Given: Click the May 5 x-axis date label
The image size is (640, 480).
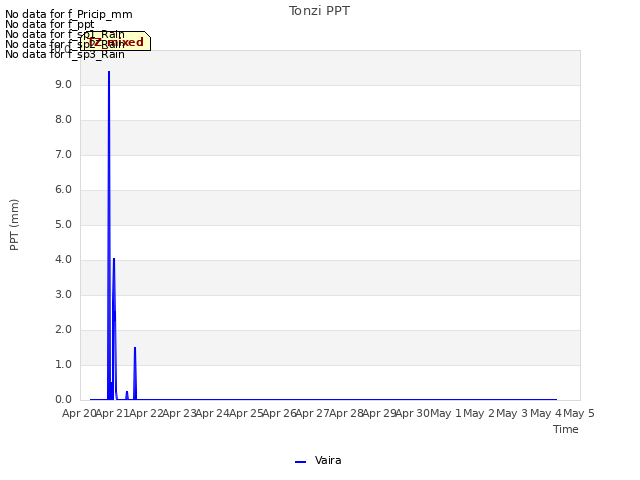Looking at the screenshot, I should 579,414.
